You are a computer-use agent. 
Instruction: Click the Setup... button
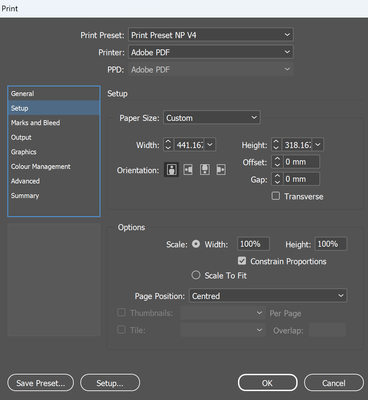(110, 383)
